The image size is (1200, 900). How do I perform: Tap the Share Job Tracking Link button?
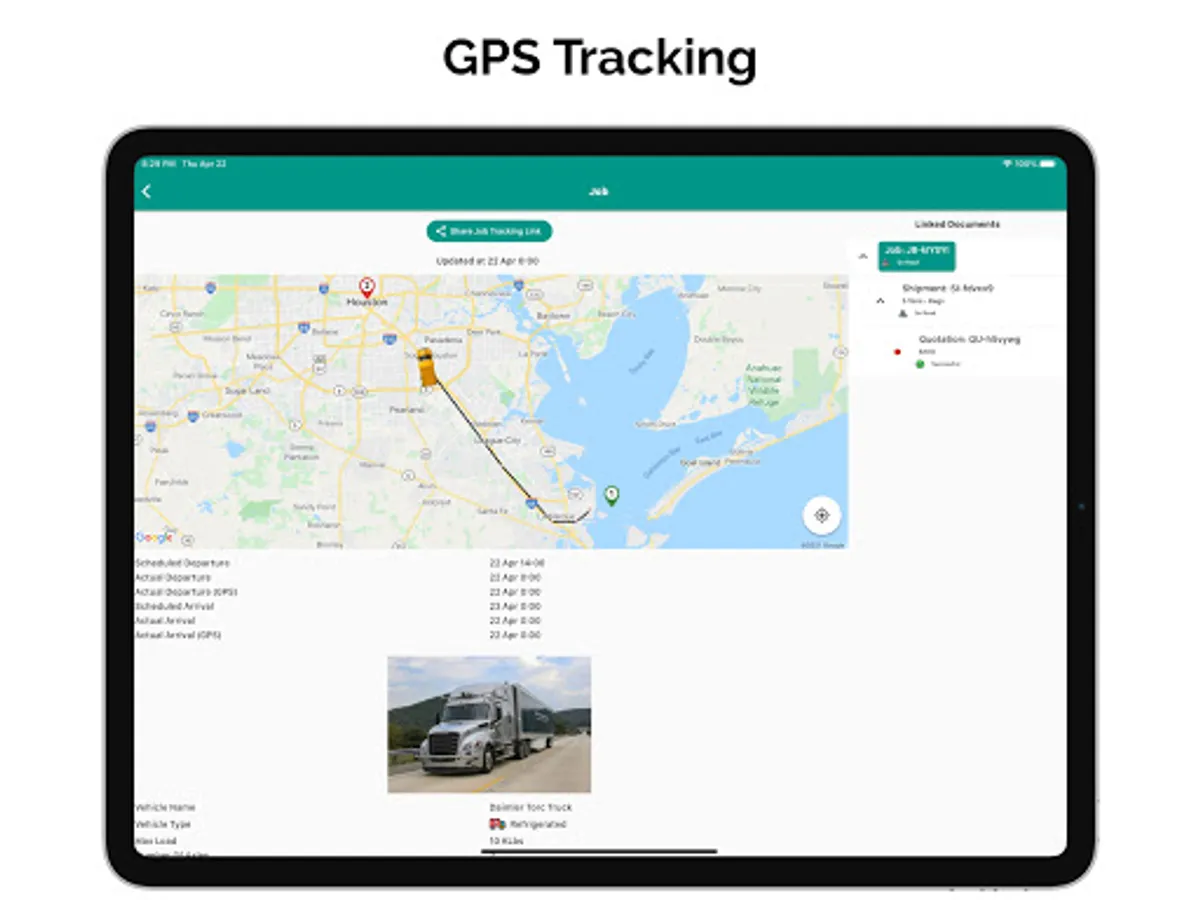(489, 231)
